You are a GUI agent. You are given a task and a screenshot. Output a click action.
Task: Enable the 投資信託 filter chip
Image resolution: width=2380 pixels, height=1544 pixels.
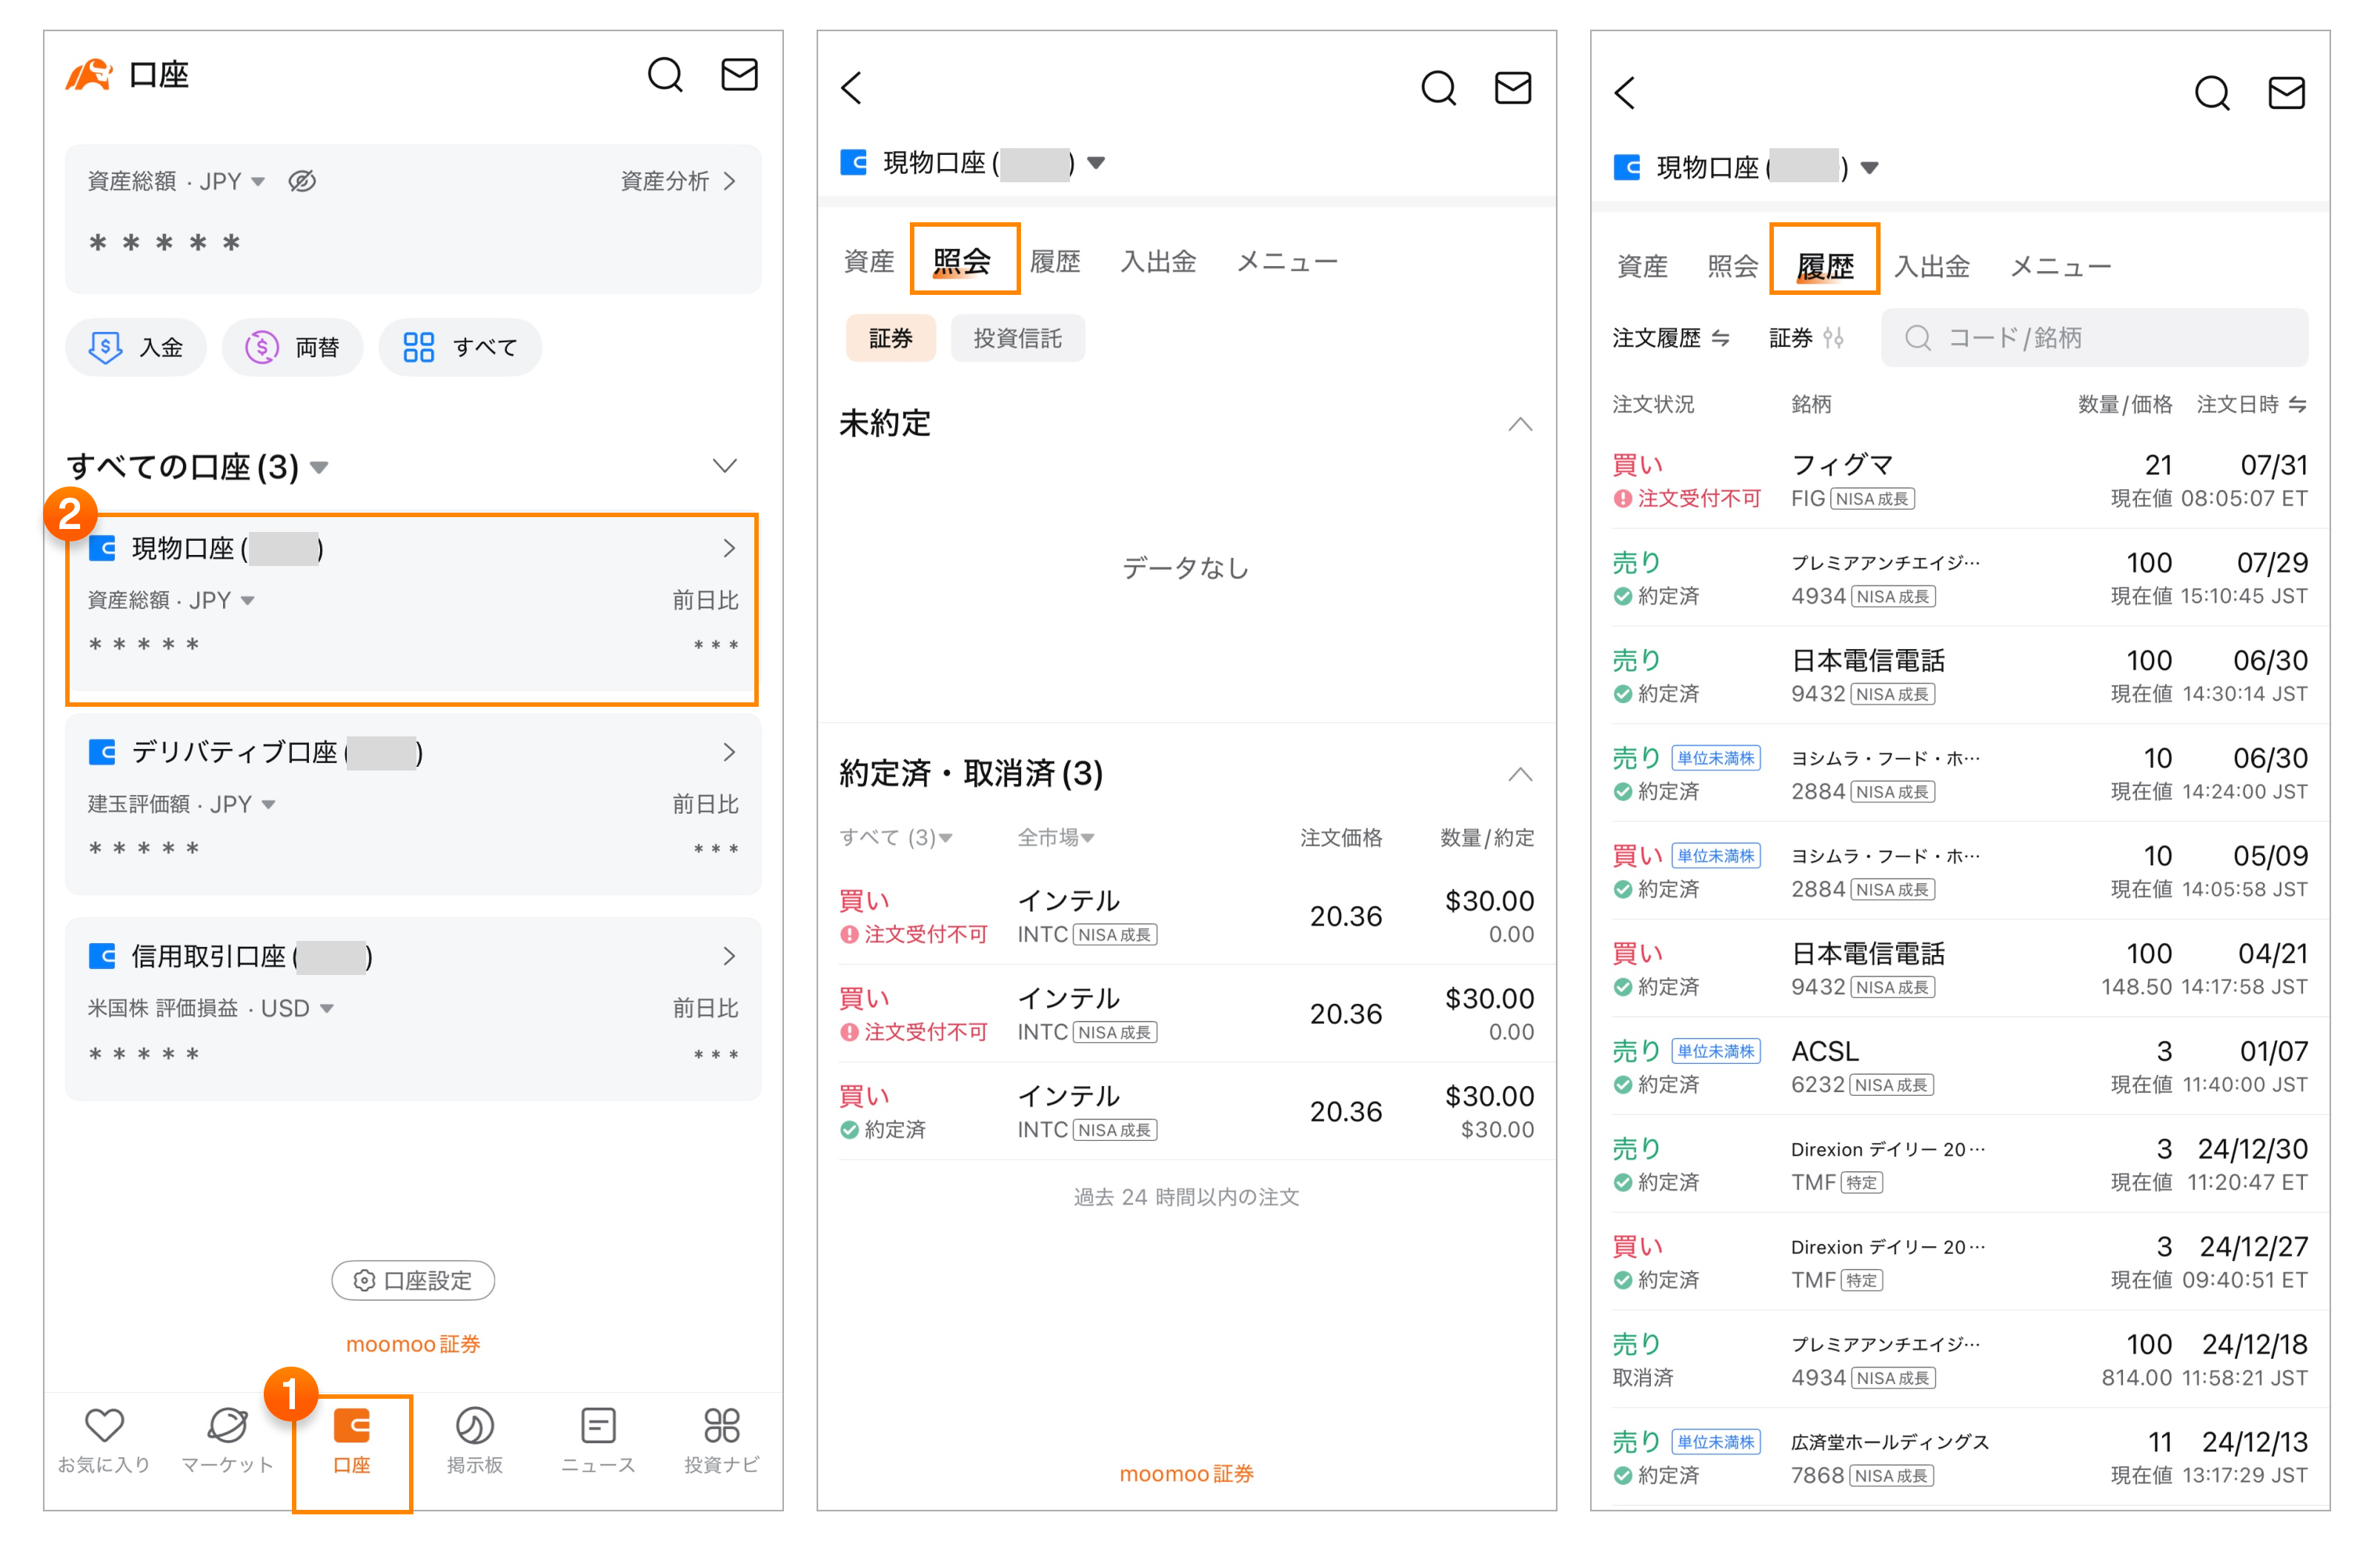(1017, 338)
